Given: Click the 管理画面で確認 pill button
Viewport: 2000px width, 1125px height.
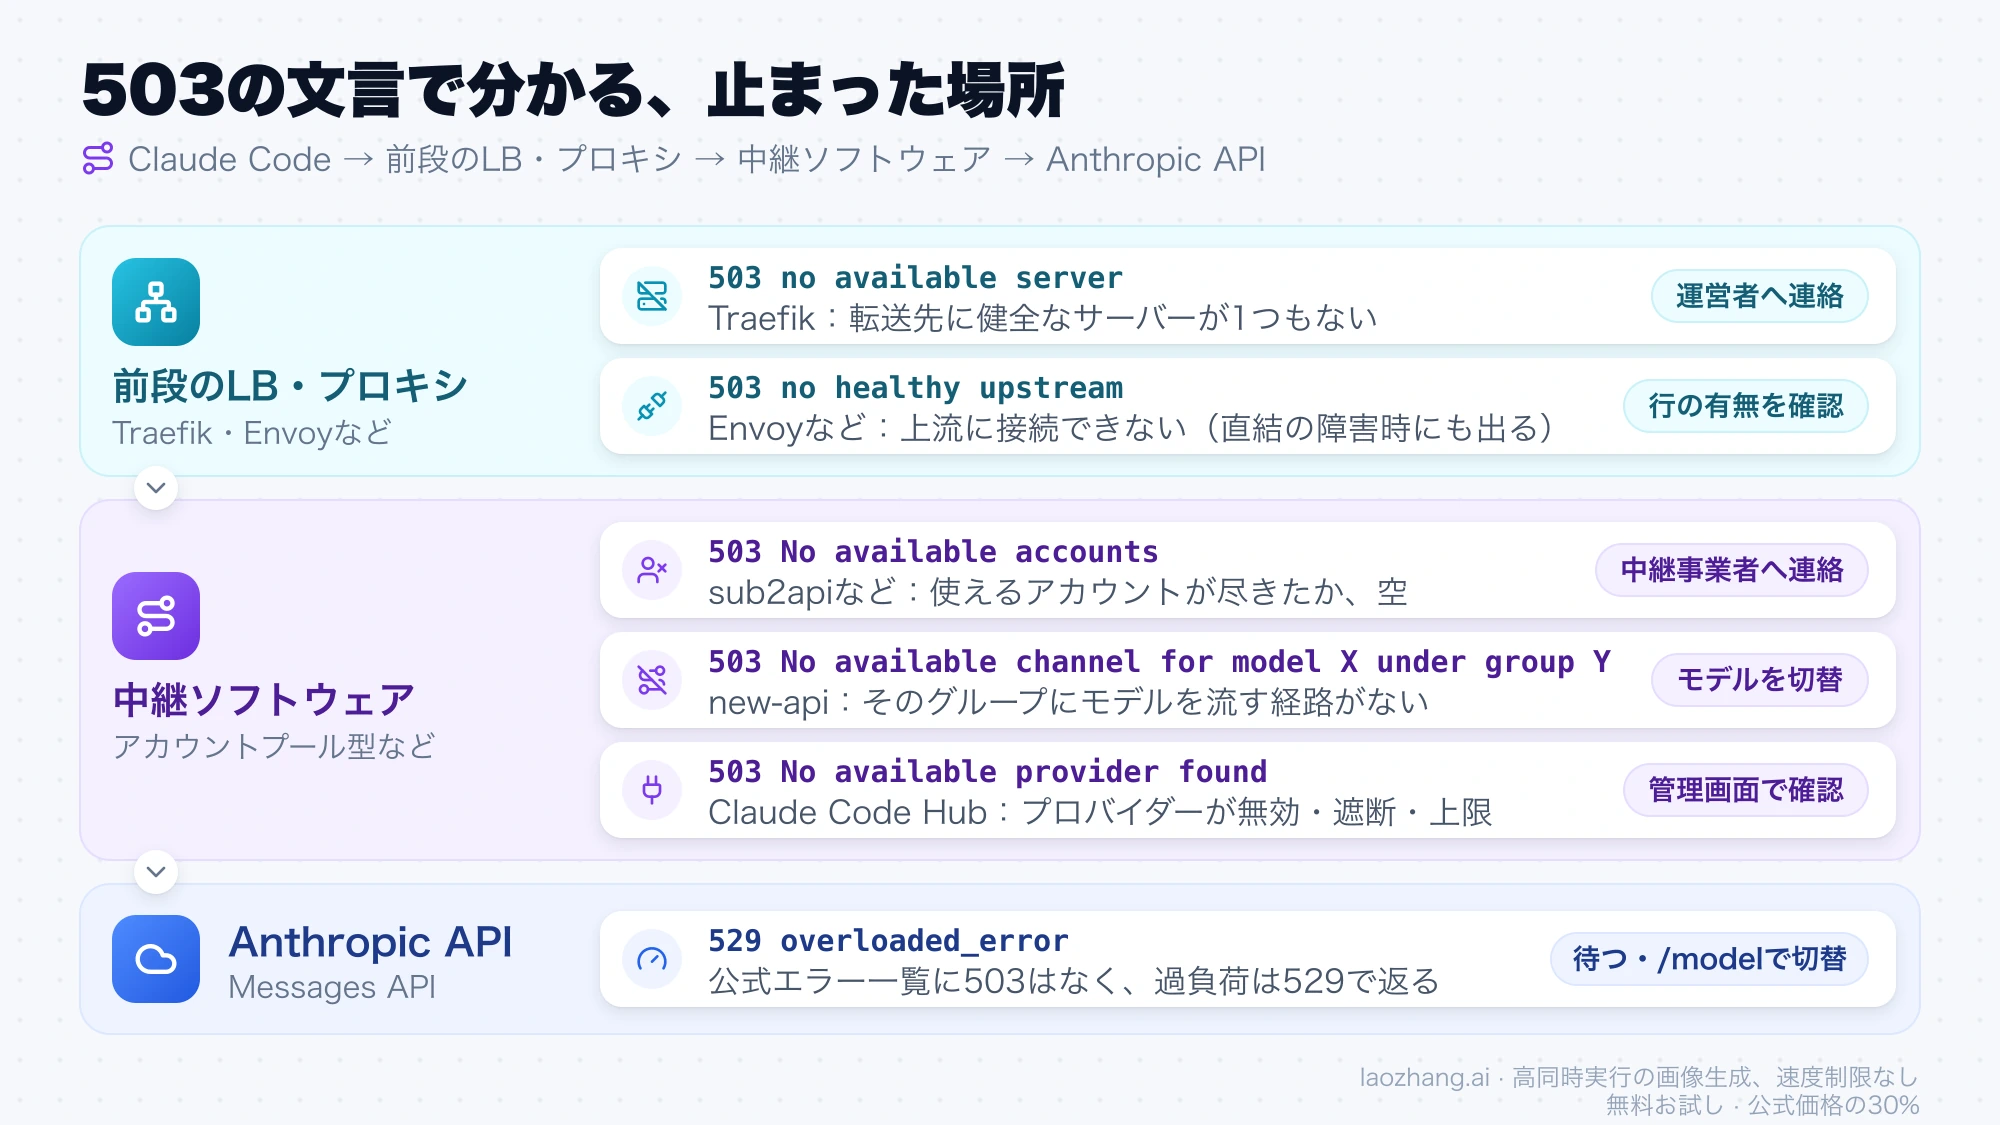Looking at the screenshot, I should [1745, 790].
